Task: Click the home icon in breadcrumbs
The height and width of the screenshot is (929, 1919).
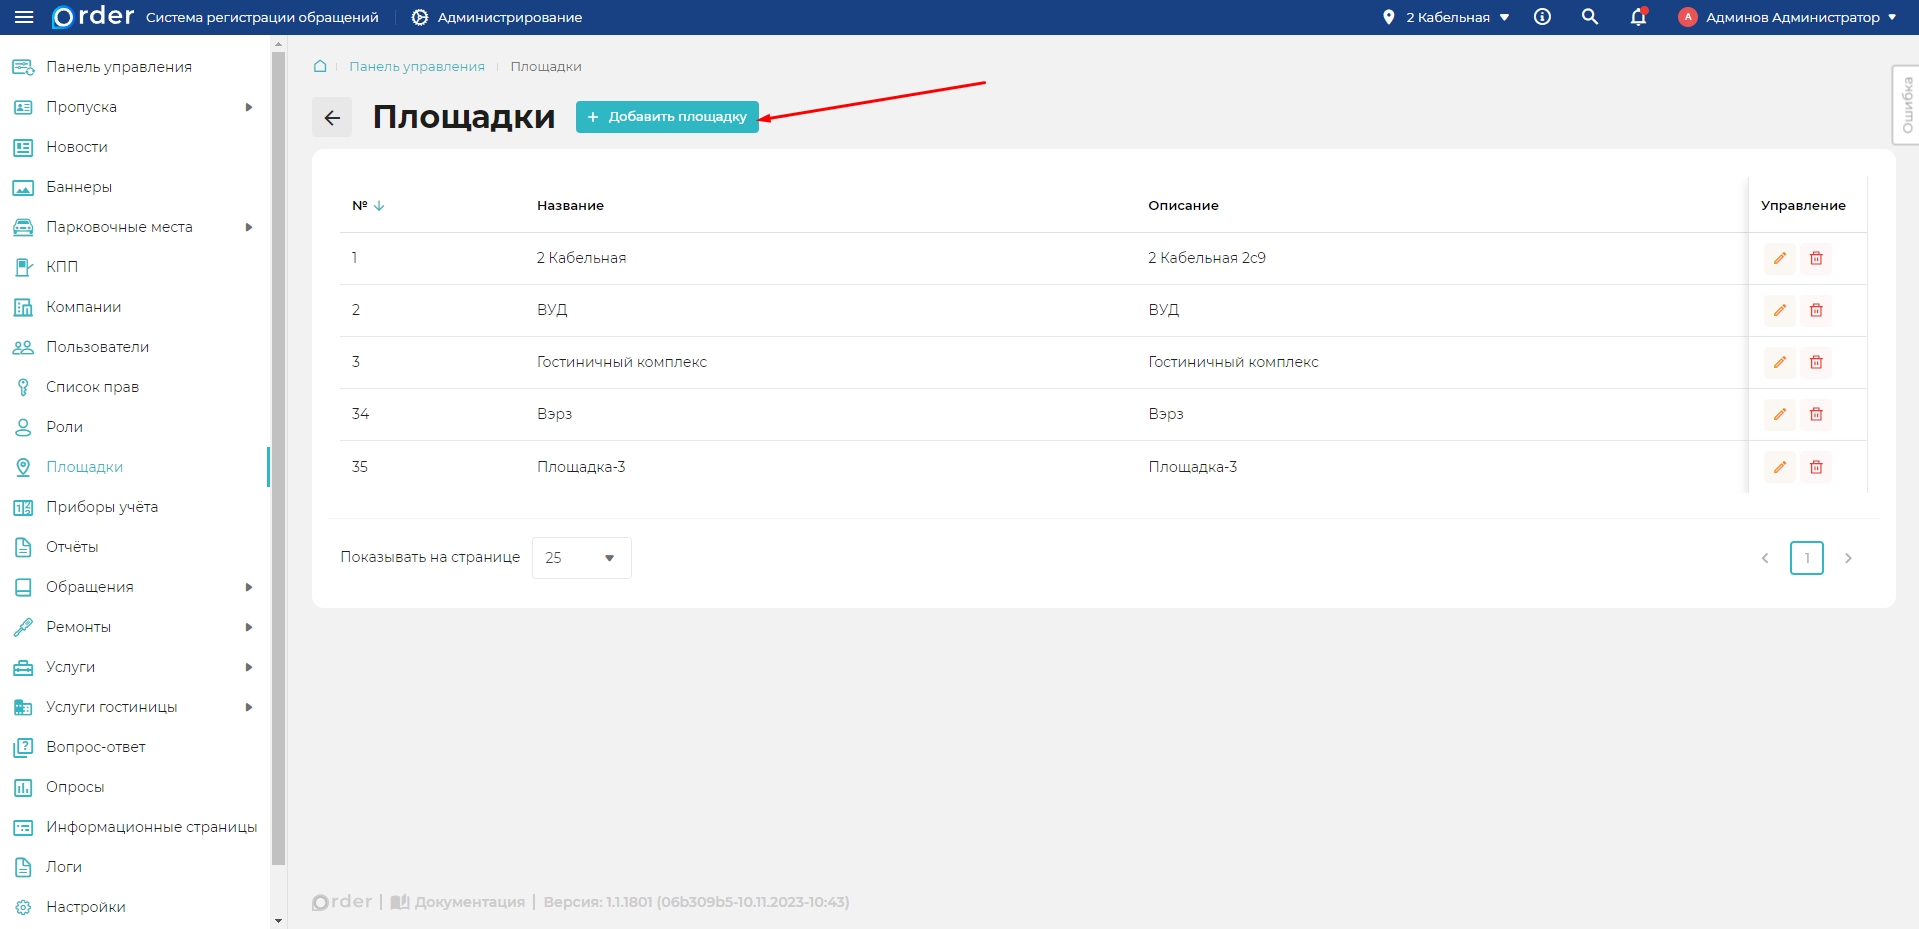Action: [320, 66]
